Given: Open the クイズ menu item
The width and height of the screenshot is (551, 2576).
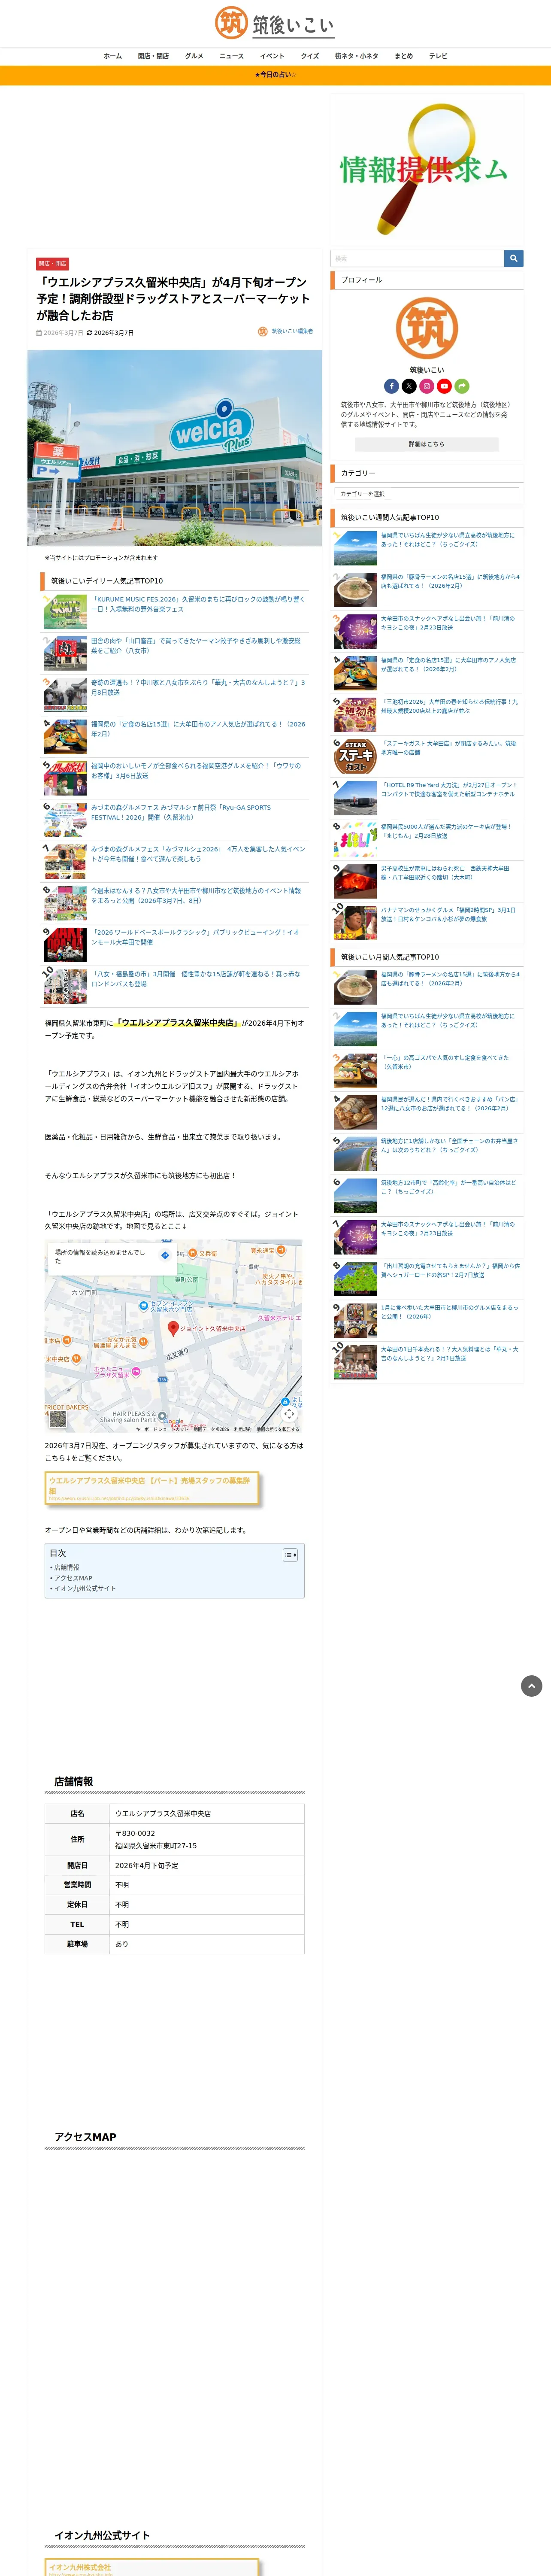Looking at the screenshot, I should coord(310,56).
